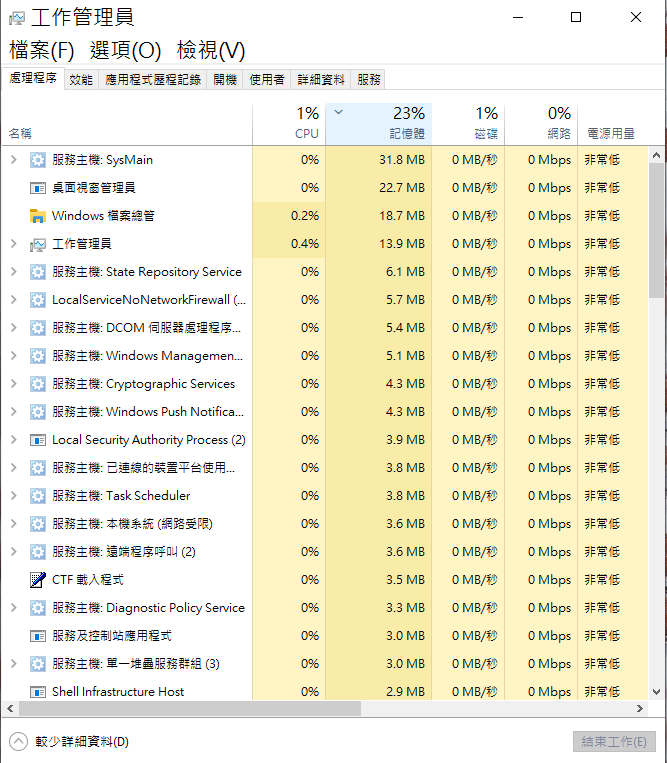Select the 6.1 MB memory cell

[379, 272]
